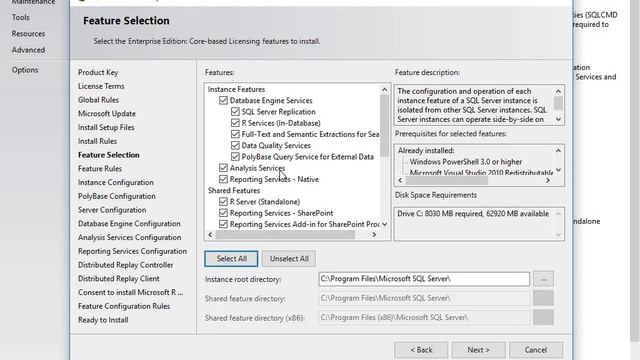
Task: Select Product Key step
Action: click(98, 73)
